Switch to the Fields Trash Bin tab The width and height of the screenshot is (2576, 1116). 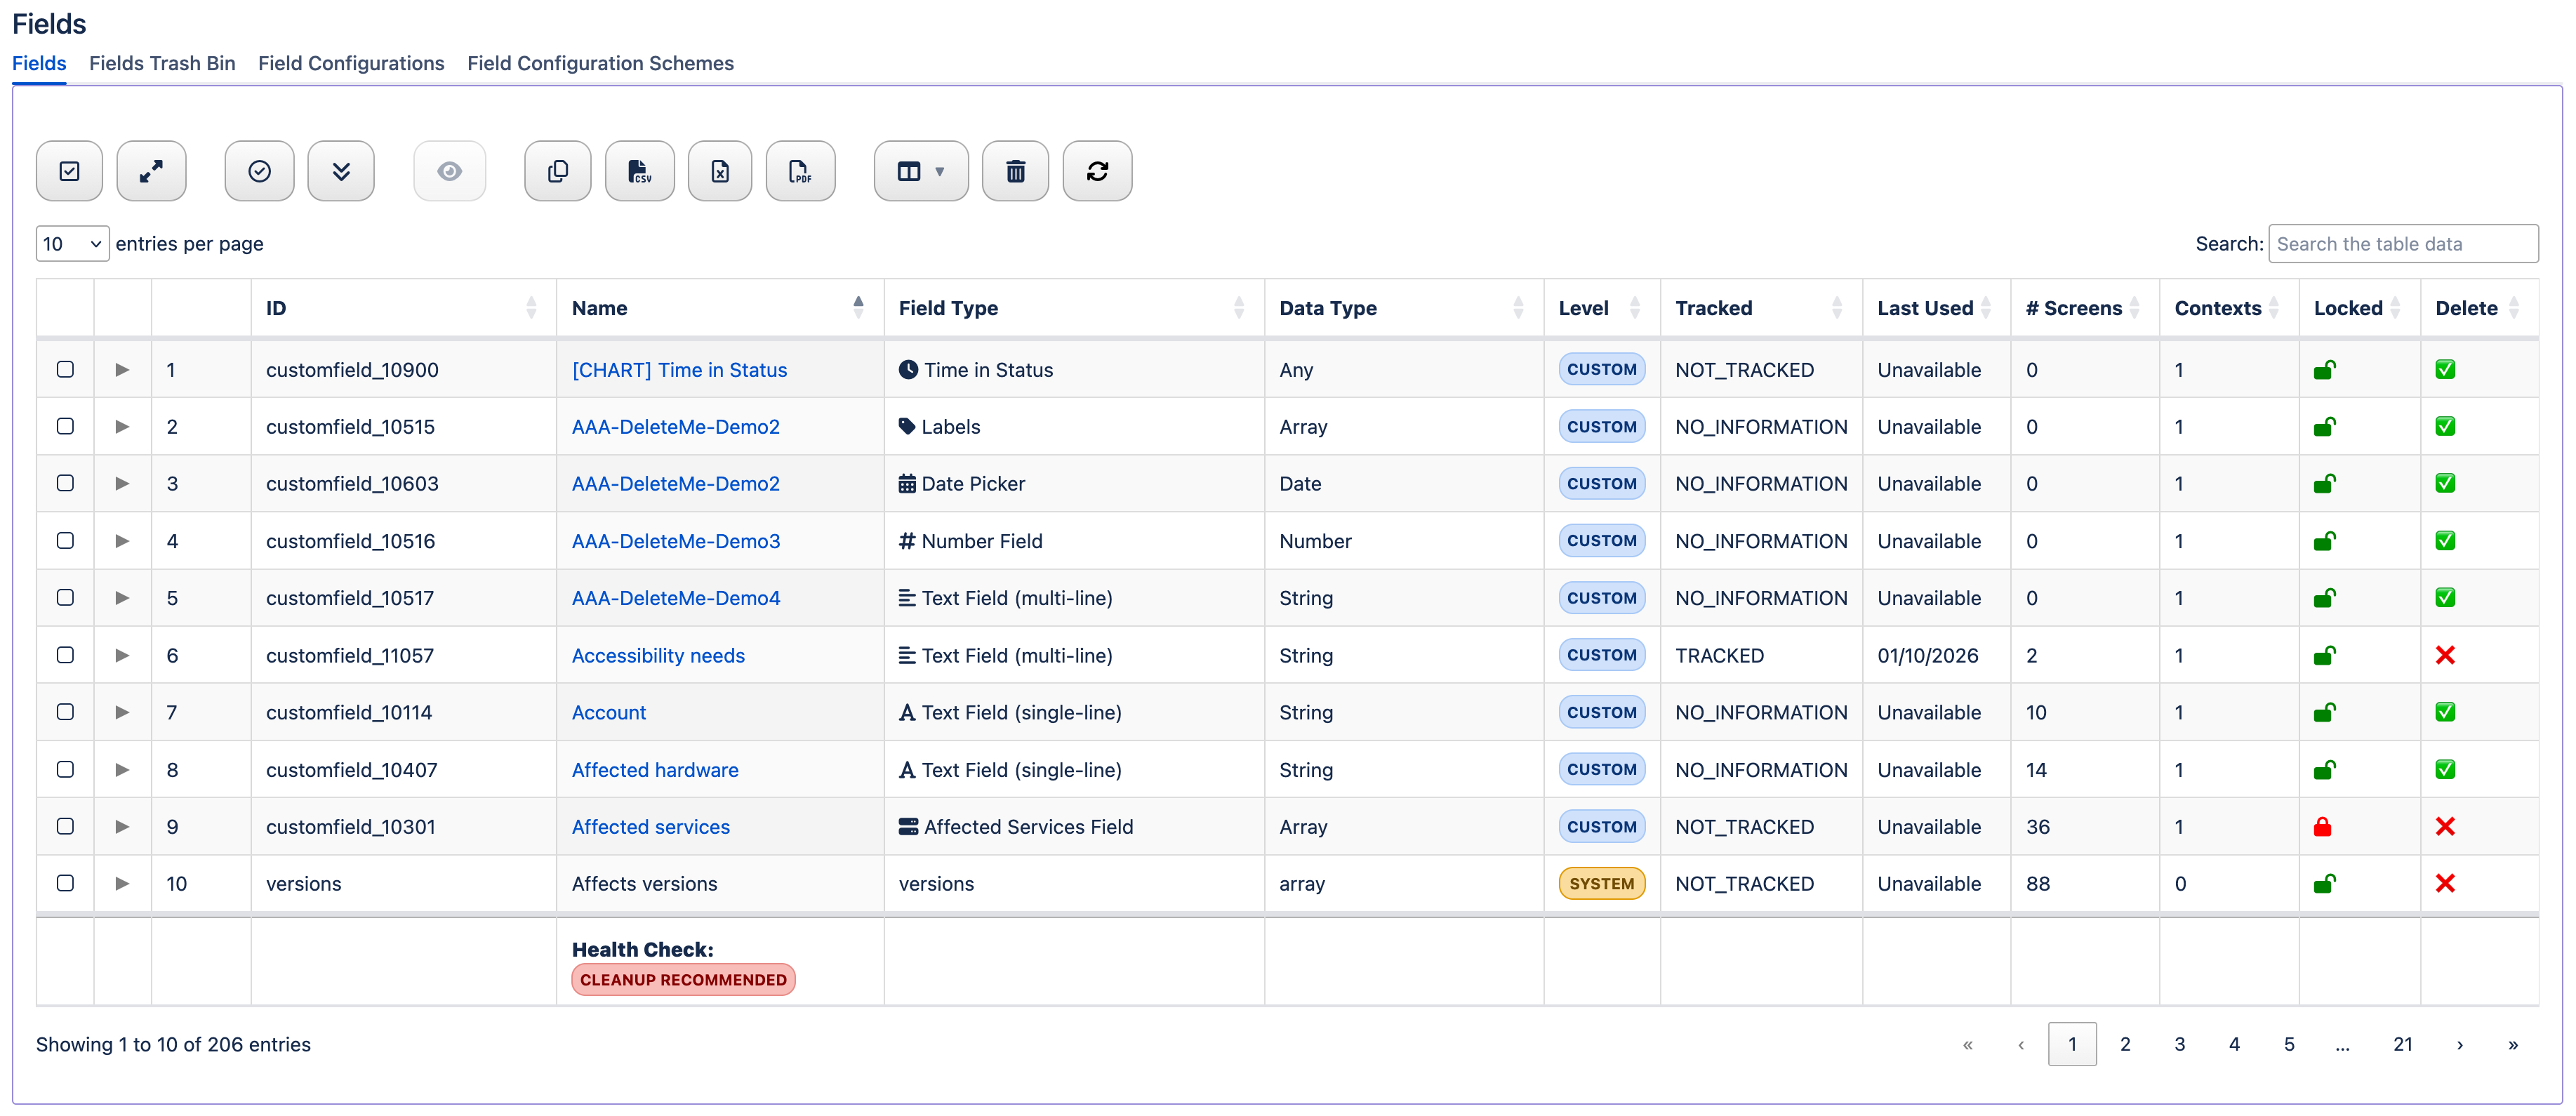(x=162, y=63)
